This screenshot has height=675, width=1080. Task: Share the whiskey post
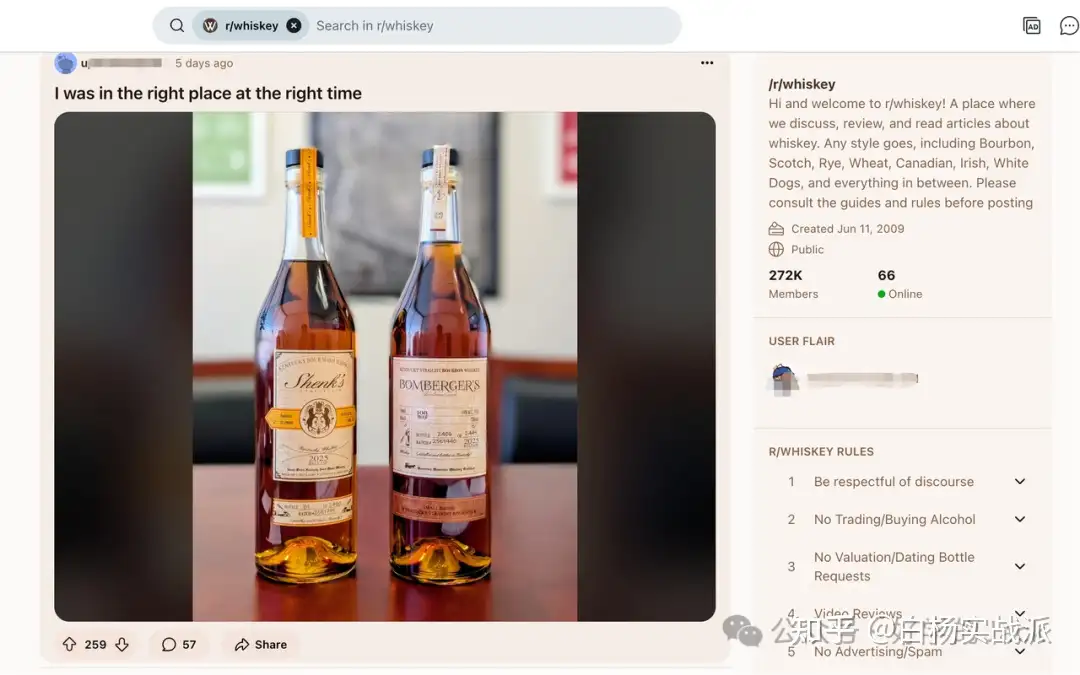pyautogui.click(x=261, y=644)
